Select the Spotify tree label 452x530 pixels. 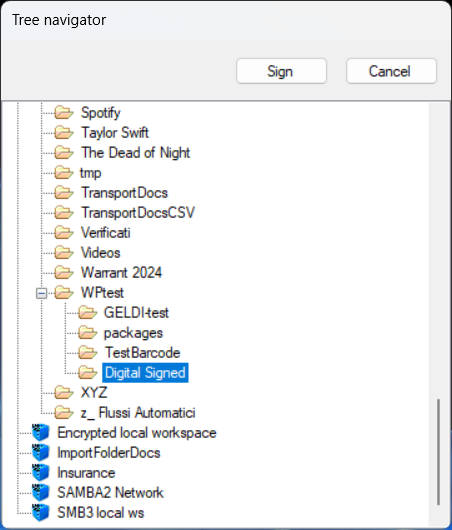pos(101,113)
